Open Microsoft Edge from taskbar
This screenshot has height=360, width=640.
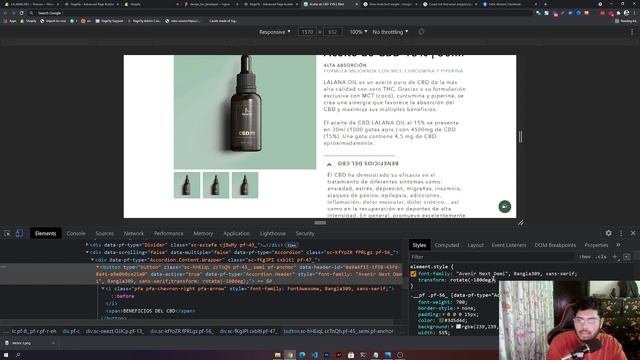(x=302, y=355)
